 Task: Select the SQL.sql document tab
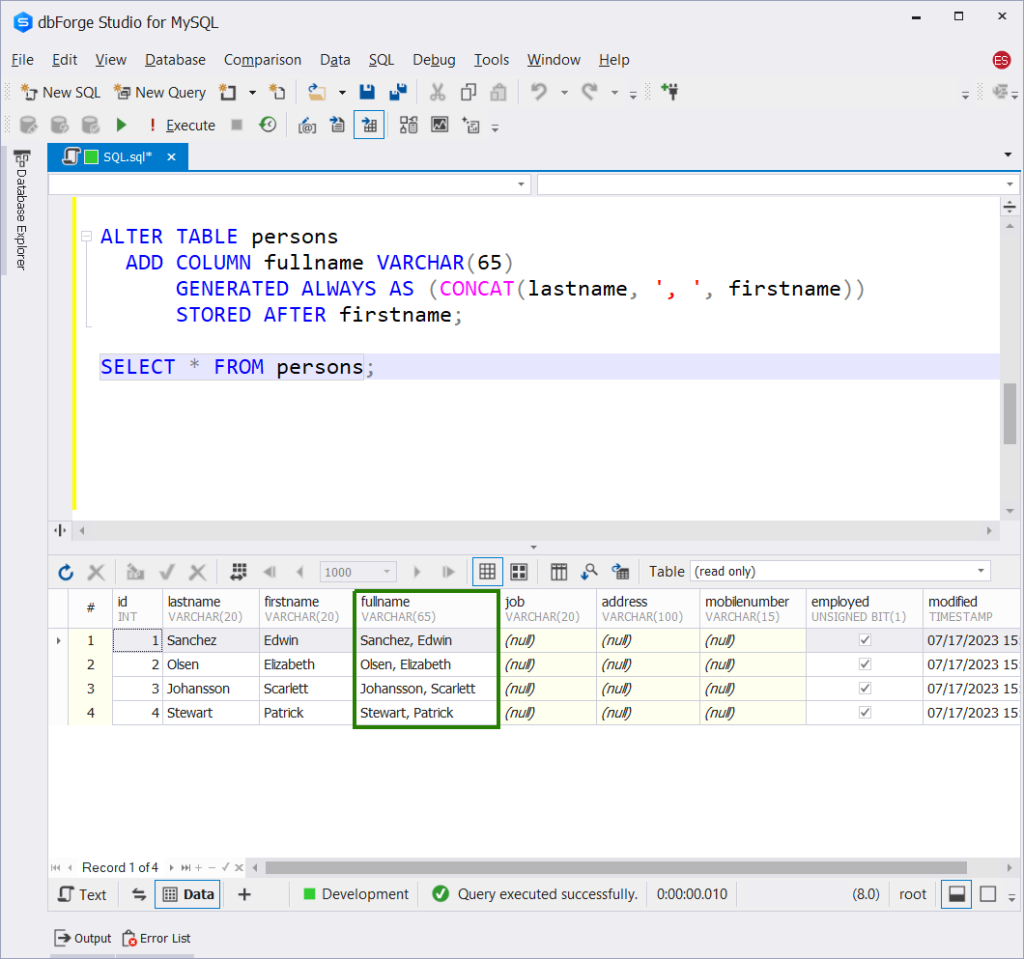[118, 157]
